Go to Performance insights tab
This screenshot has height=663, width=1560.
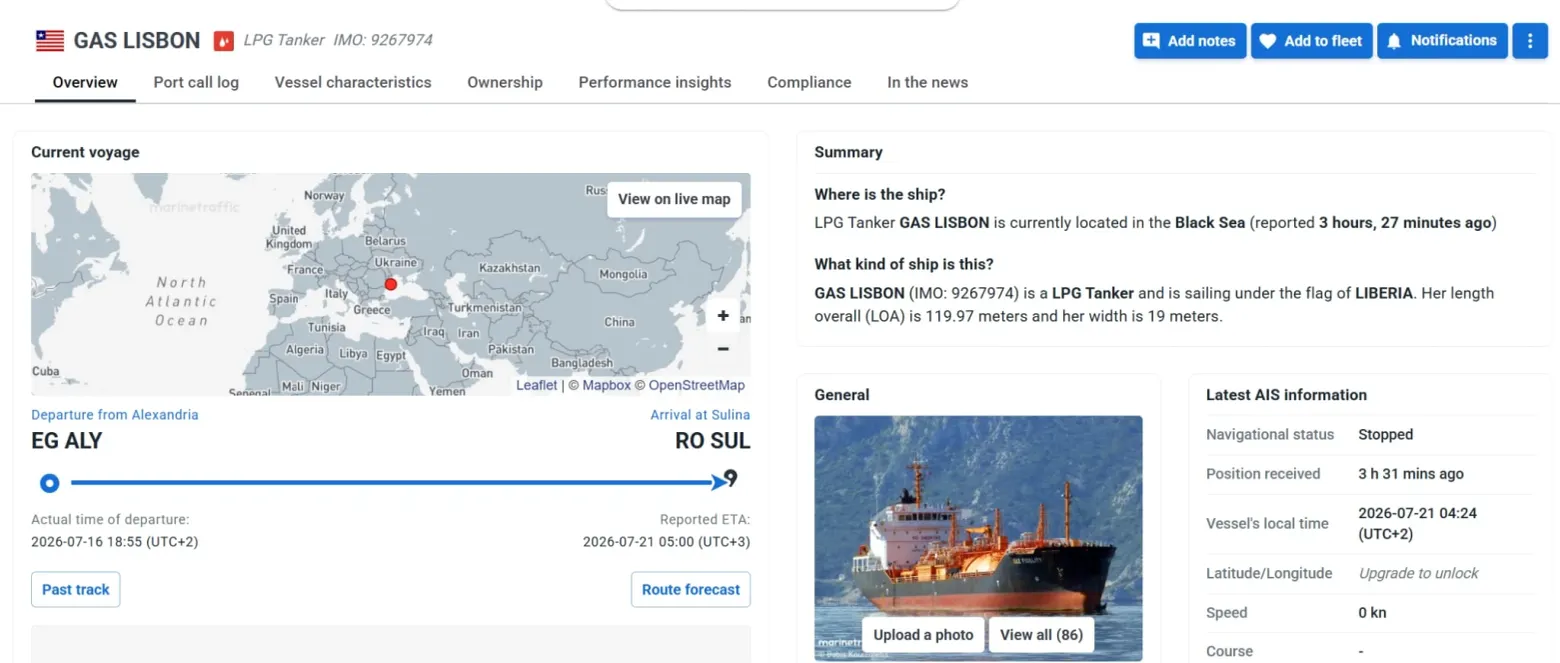[x=655, y=82]
